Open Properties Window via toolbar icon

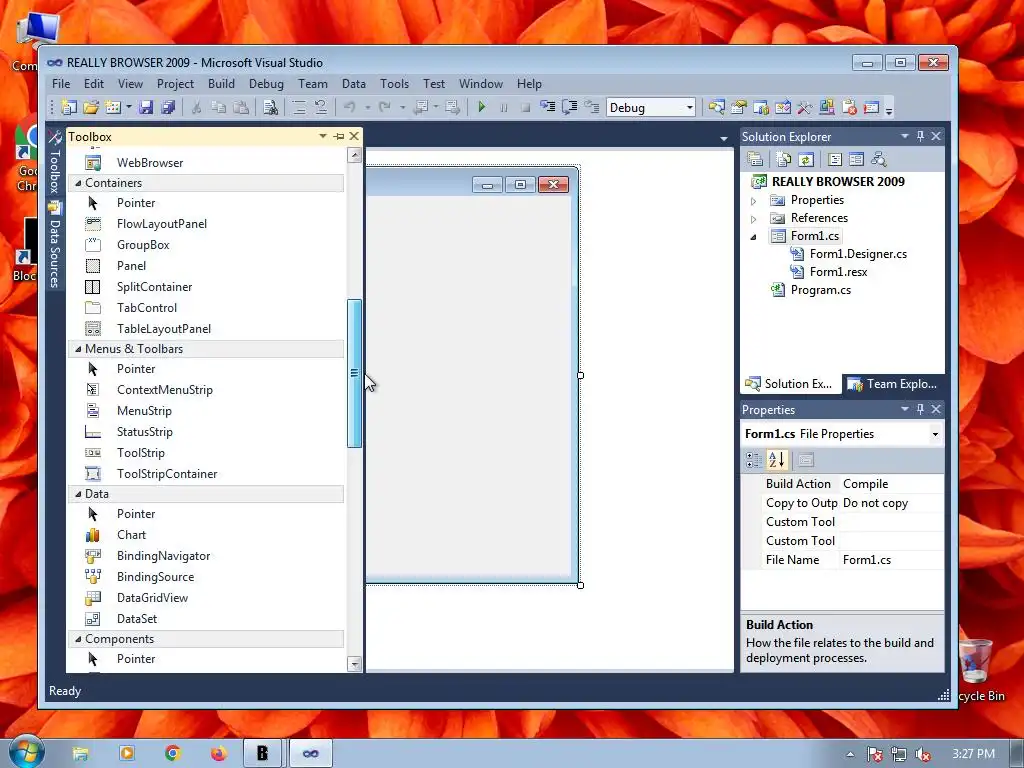coord(739,107)
